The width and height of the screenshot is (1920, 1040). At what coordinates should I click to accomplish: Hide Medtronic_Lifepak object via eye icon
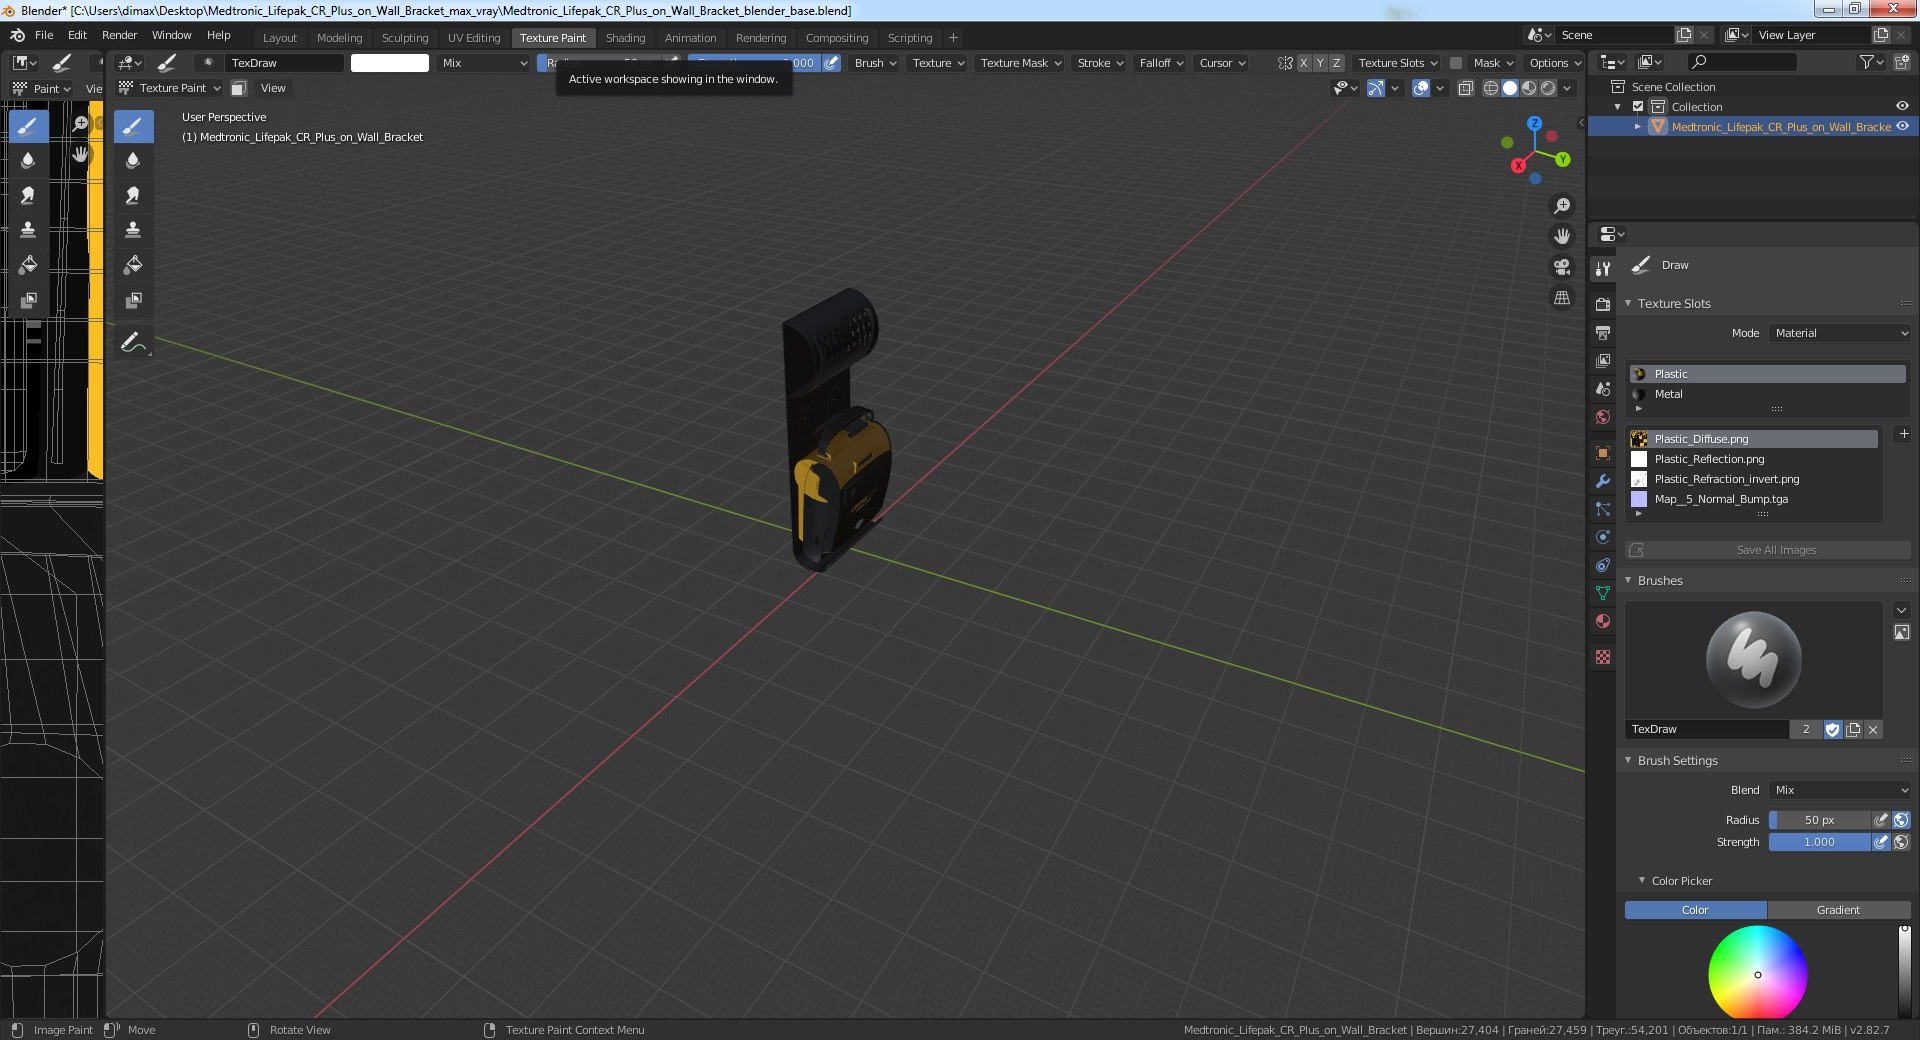point(1902,127)
